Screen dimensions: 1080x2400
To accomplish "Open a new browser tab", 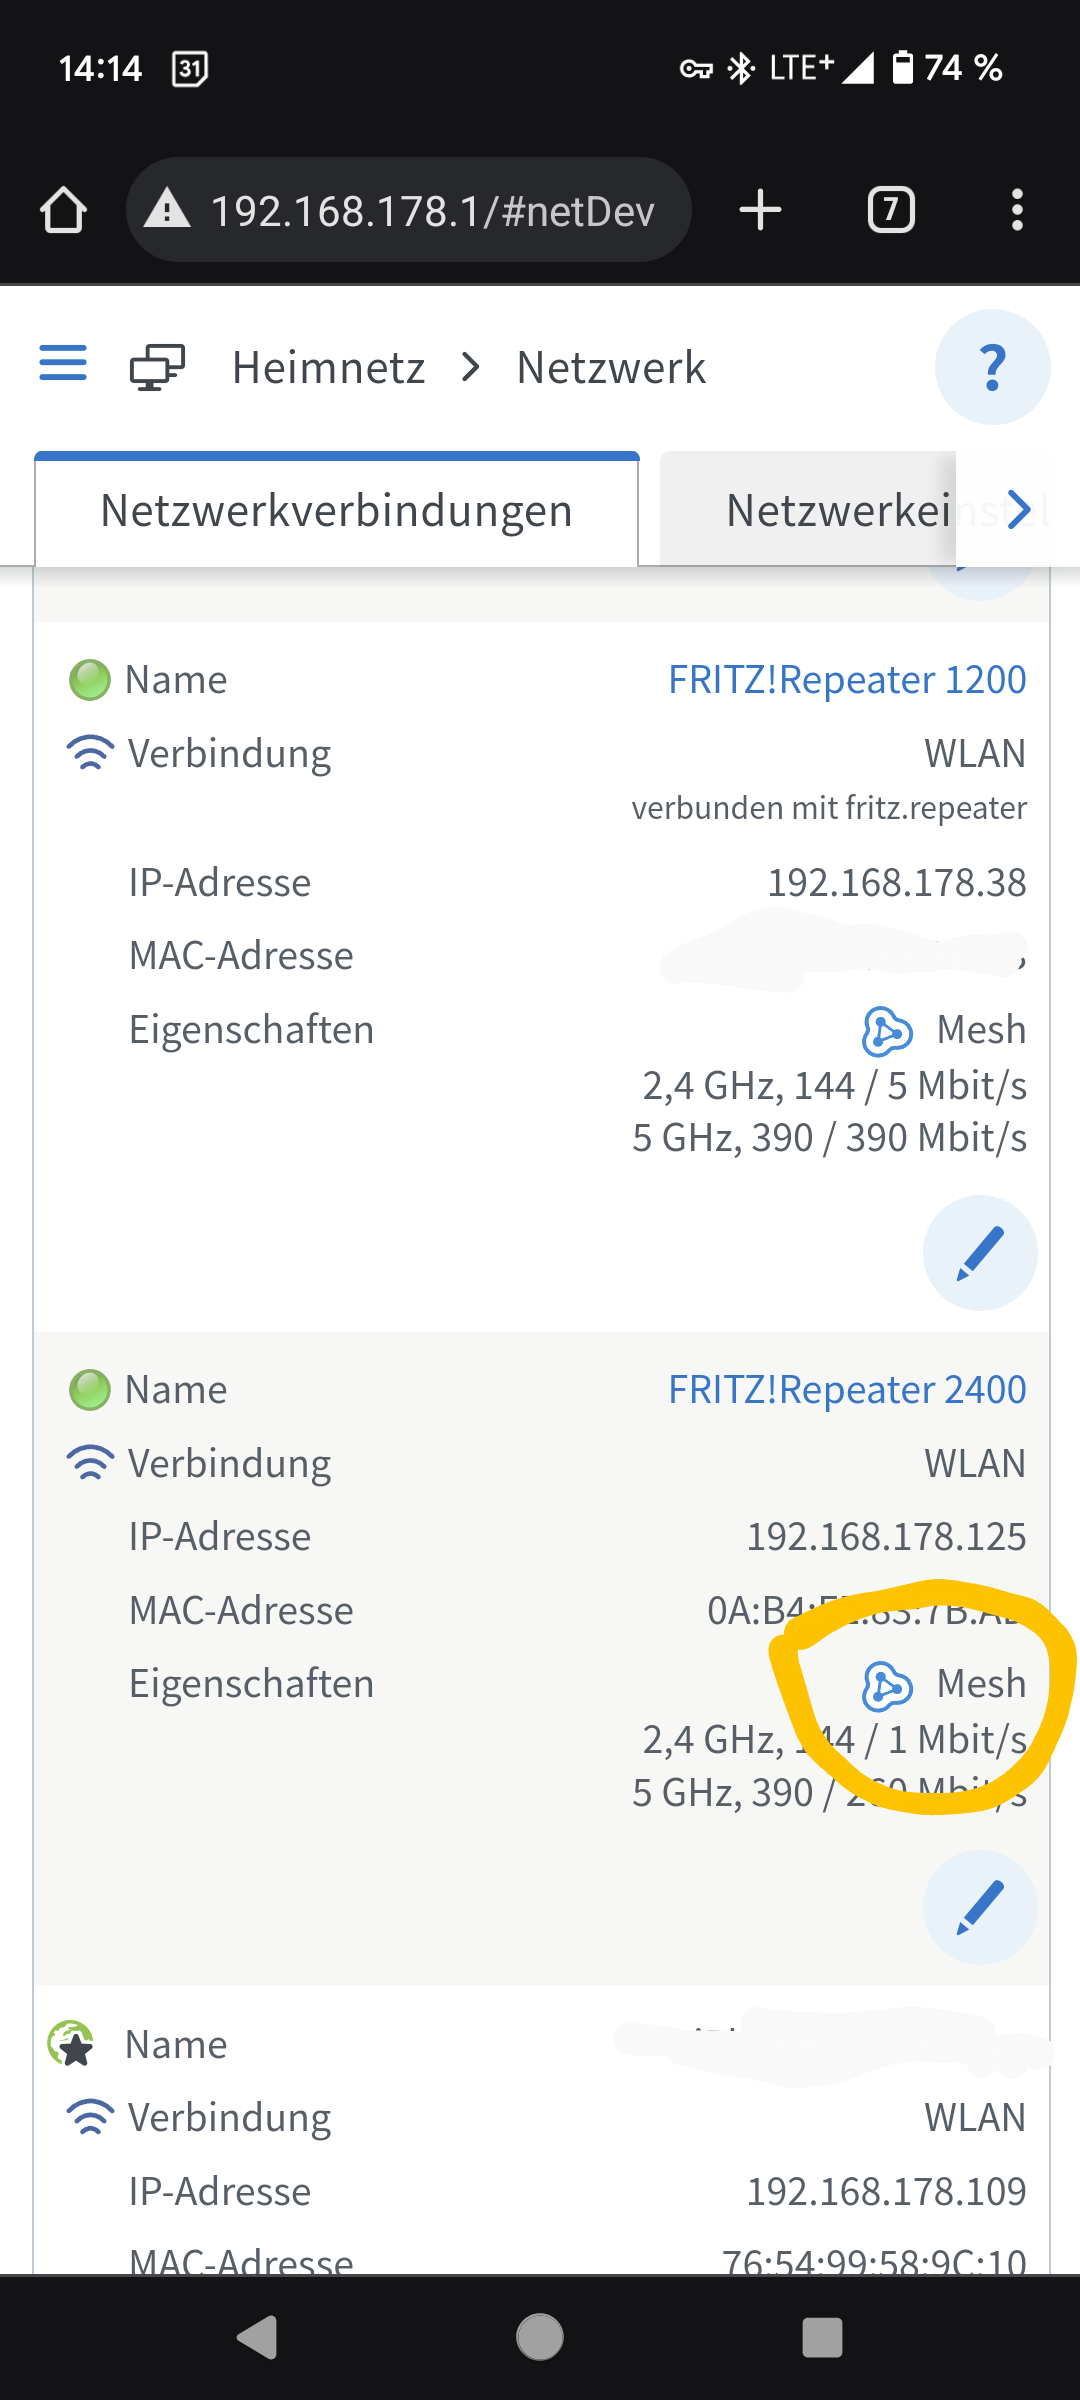I will pos(760,210).
